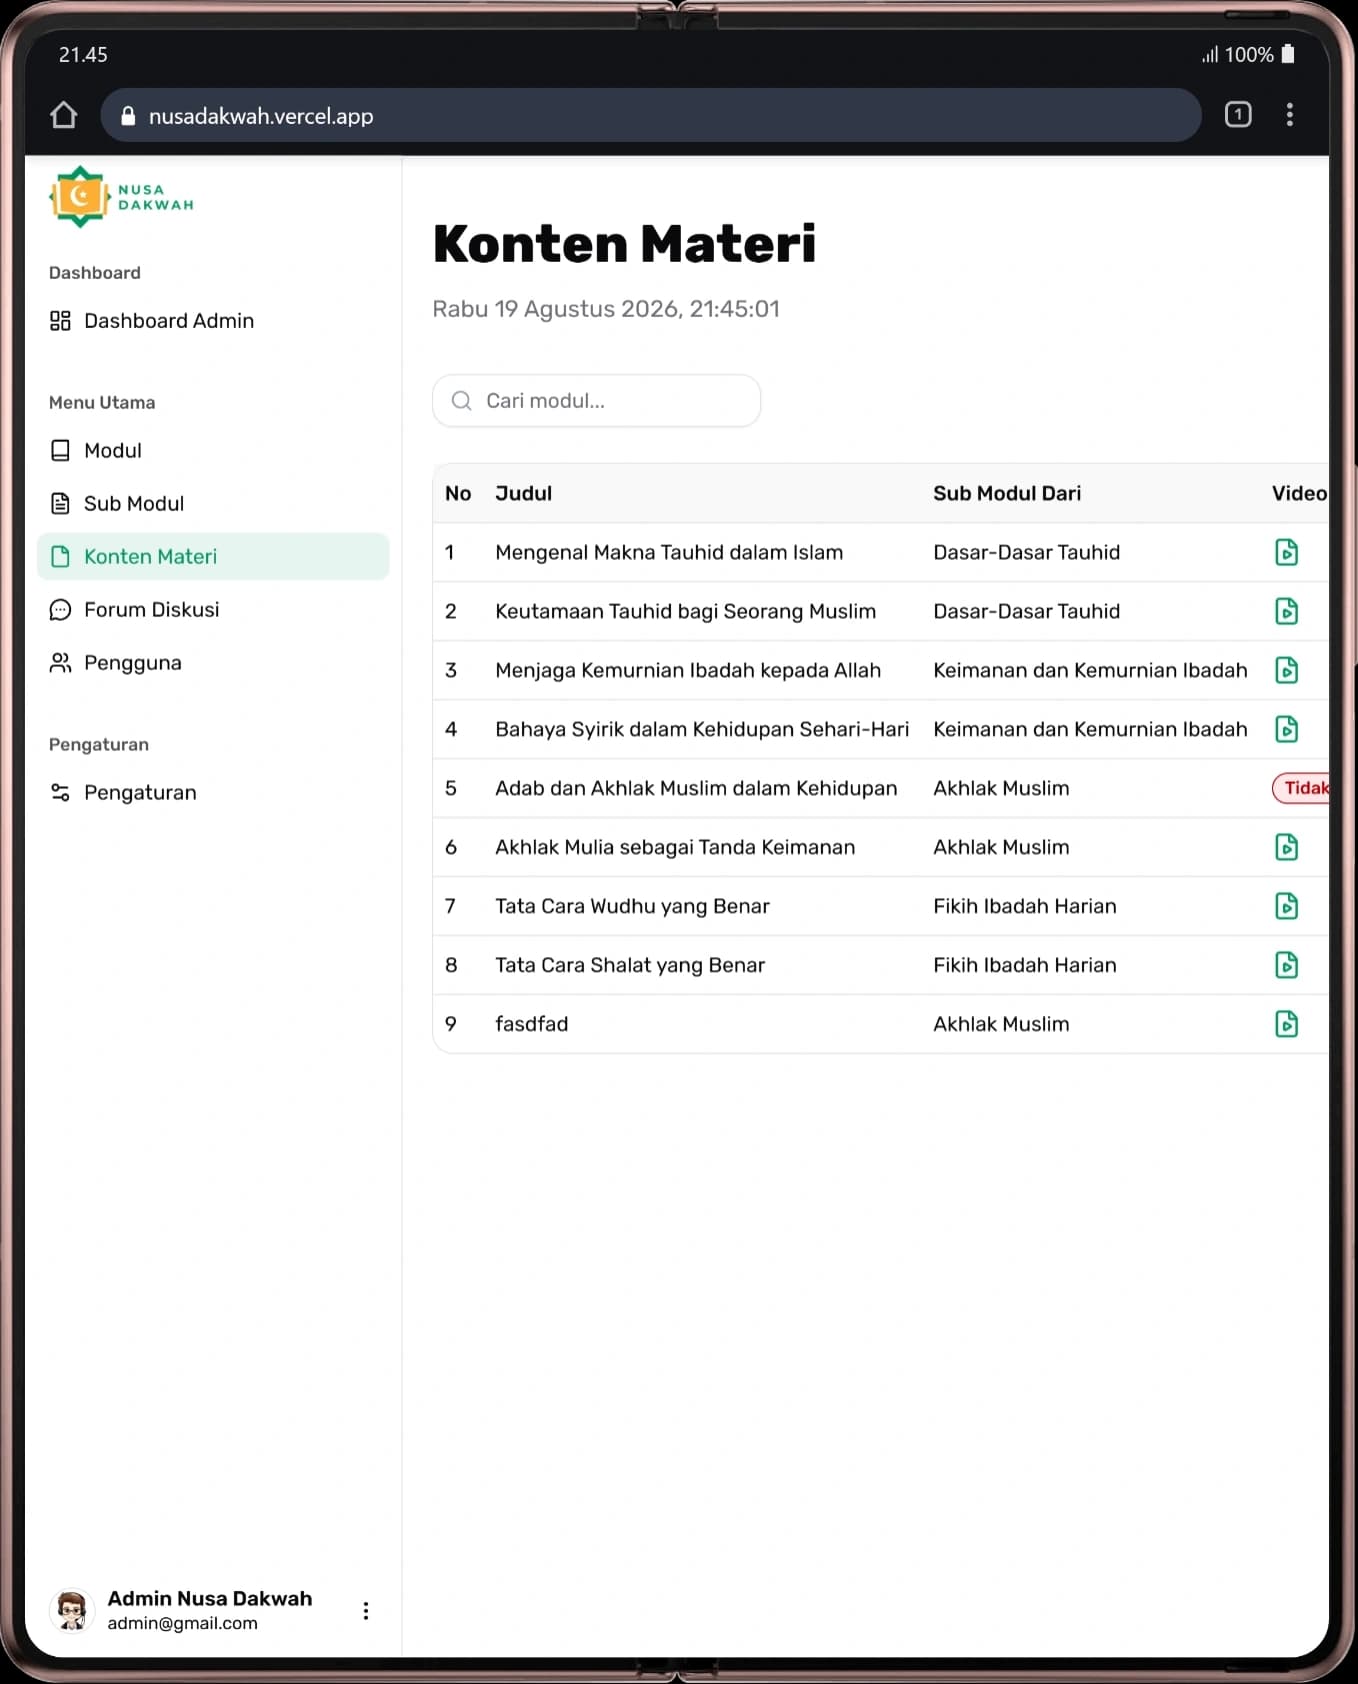The width and height of the screenshot is (1358, 1684).
Task: Click the Video column header
Action: coord(1299,493)
